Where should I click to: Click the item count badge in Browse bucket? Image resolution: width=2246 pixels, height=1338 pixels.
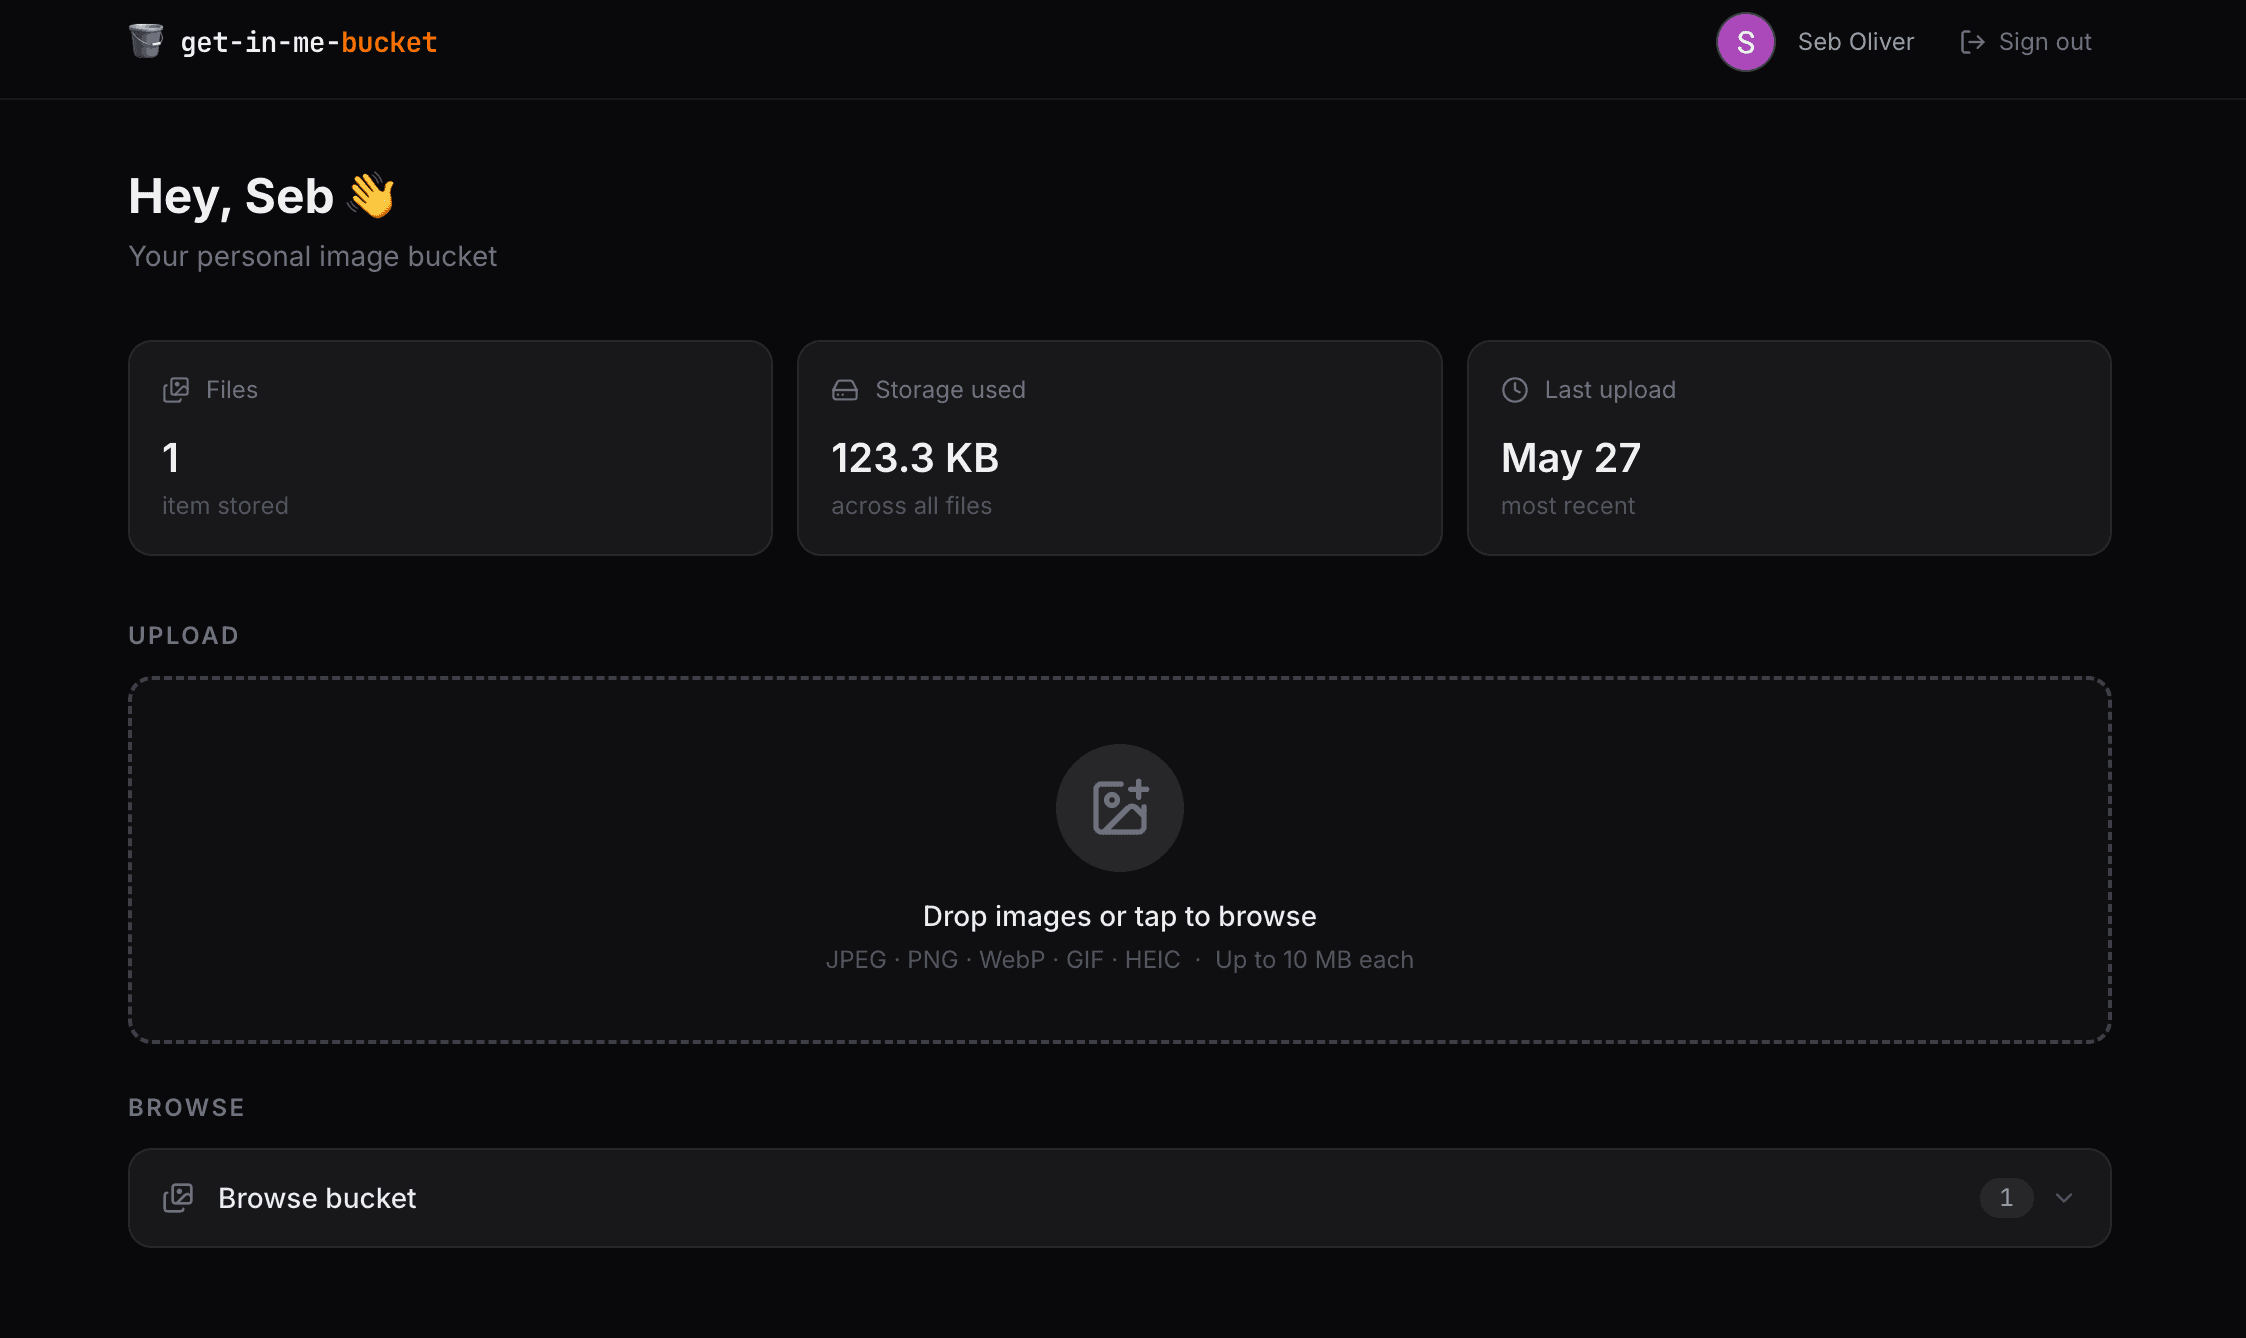point(2006,1198)
